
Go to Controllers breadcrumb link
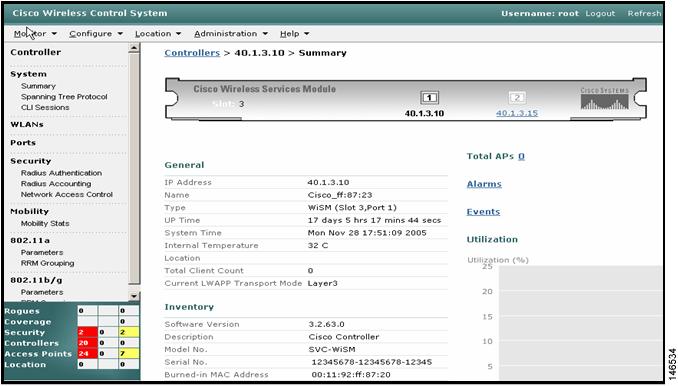[x=192, y=53]
